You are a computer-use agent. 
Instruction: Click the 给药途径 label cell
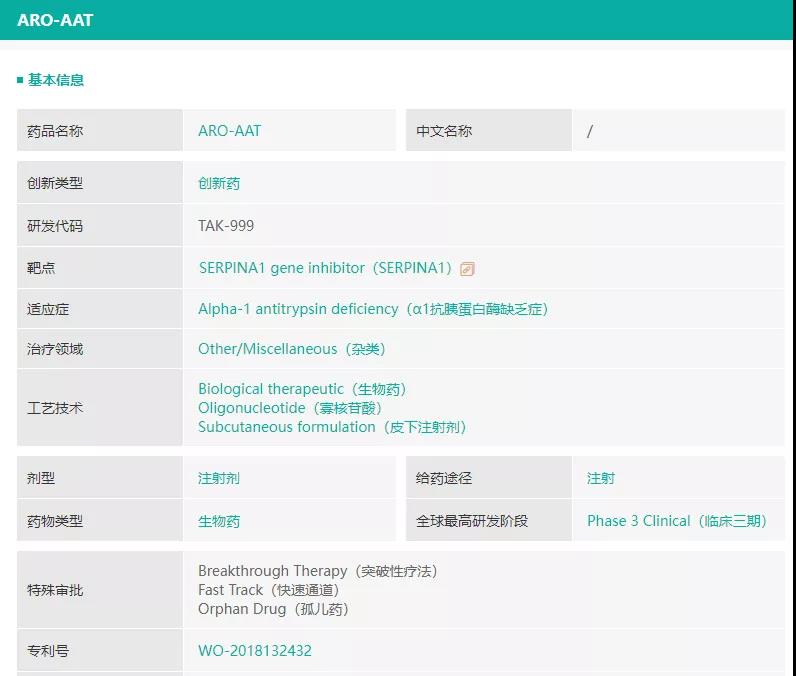489,478
